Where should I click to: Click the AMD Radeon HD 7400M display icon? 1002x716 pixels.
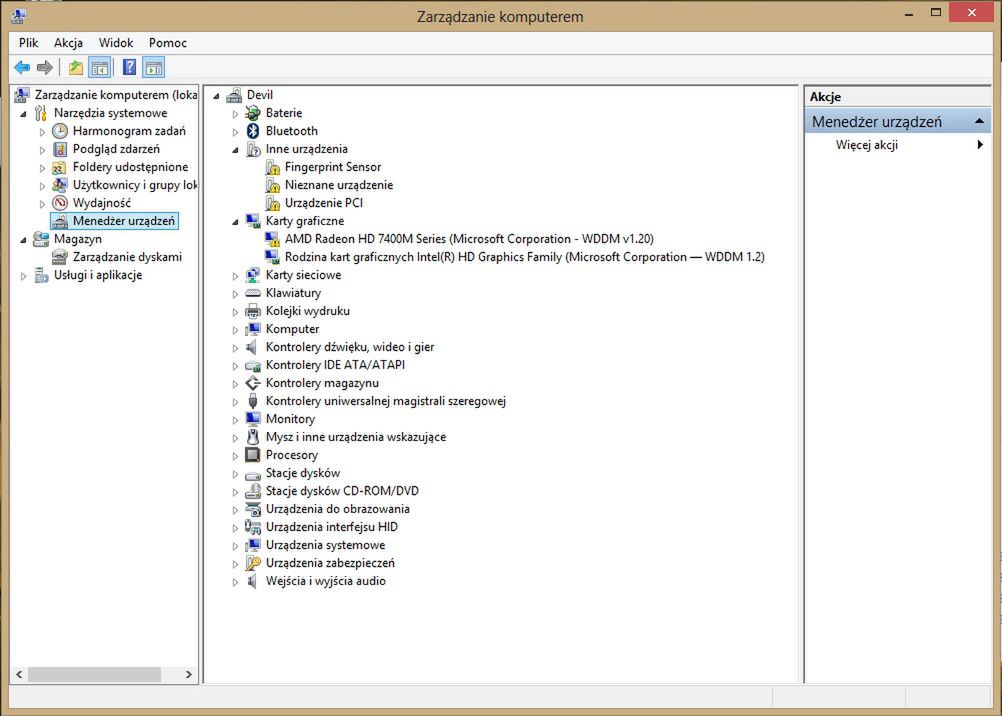pos(272,239)
